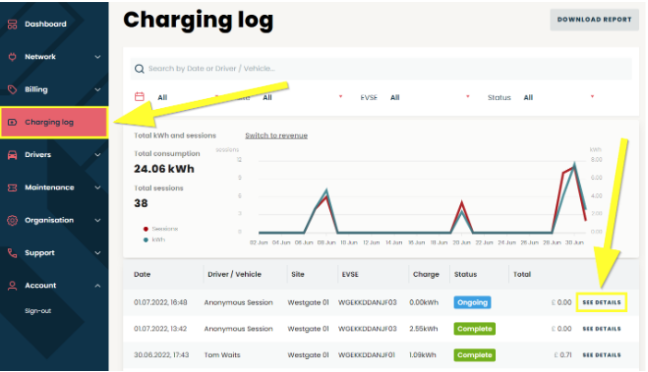The height and width of the screenshot is (372, 648).
Task: Click the Account person icon
Action: click(12, 286)
